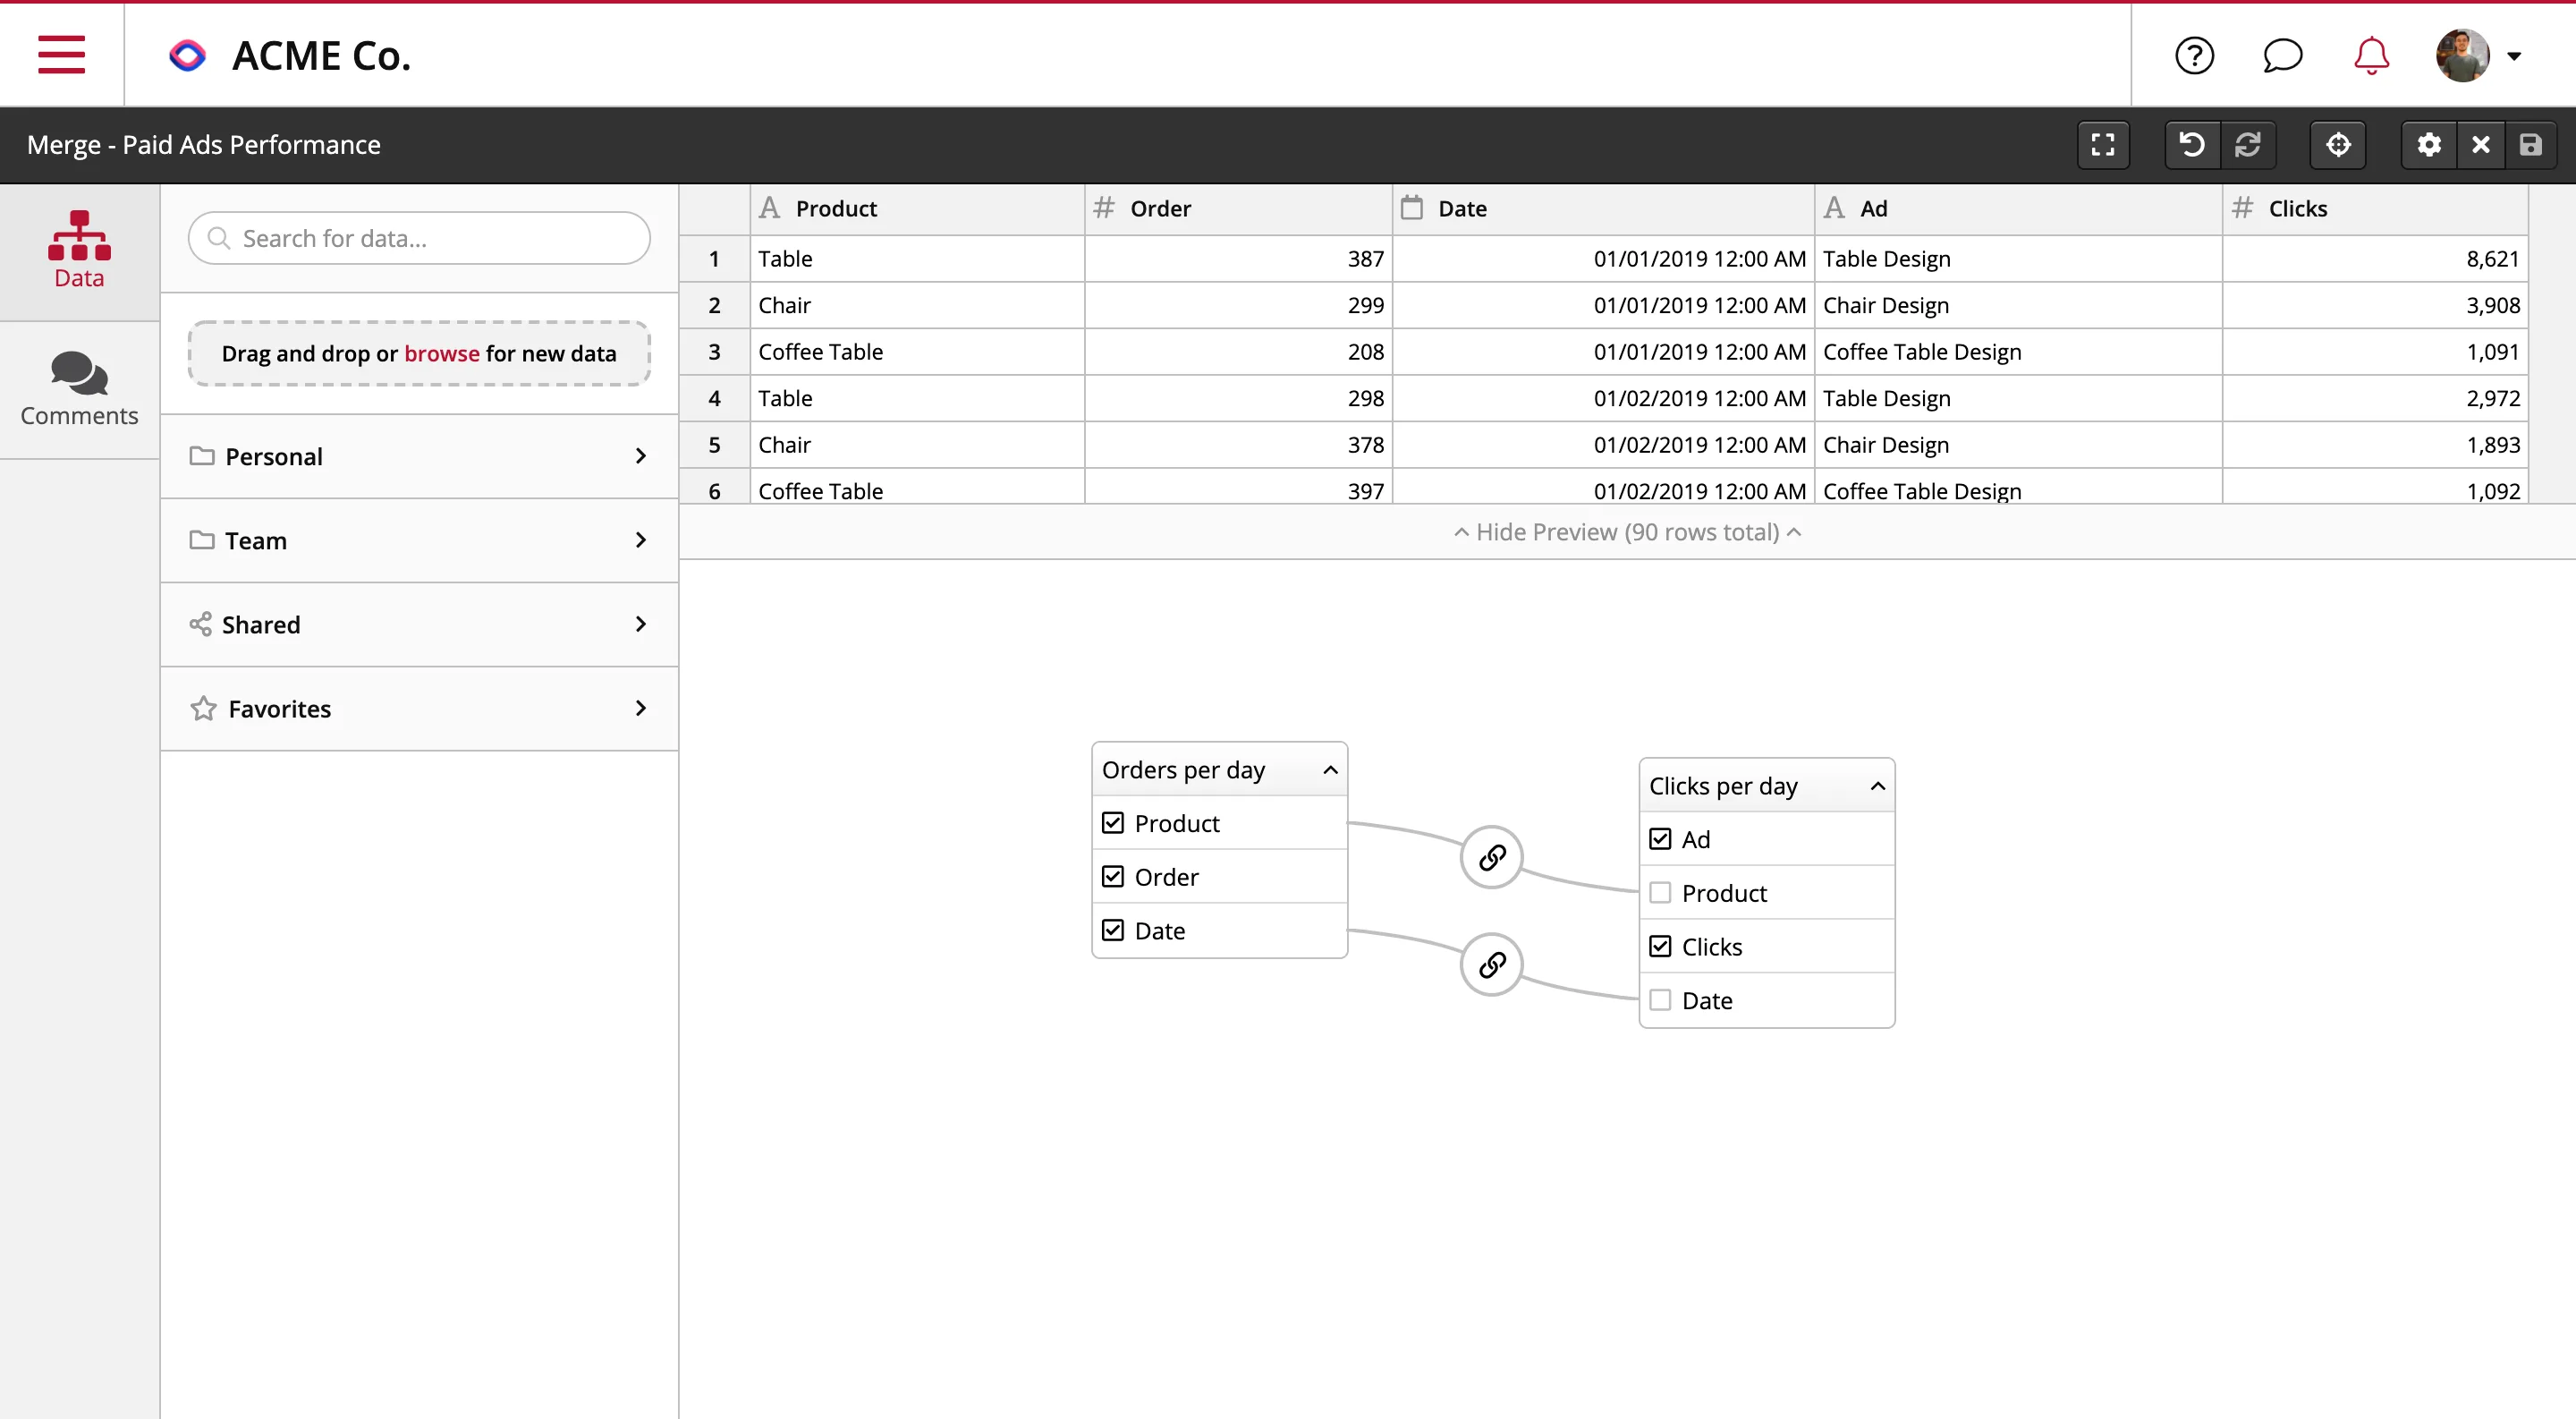Viewport: 2576px width, 1419px height.
Task: Save the merge with disk icon
Action: tap(2531, 145)
